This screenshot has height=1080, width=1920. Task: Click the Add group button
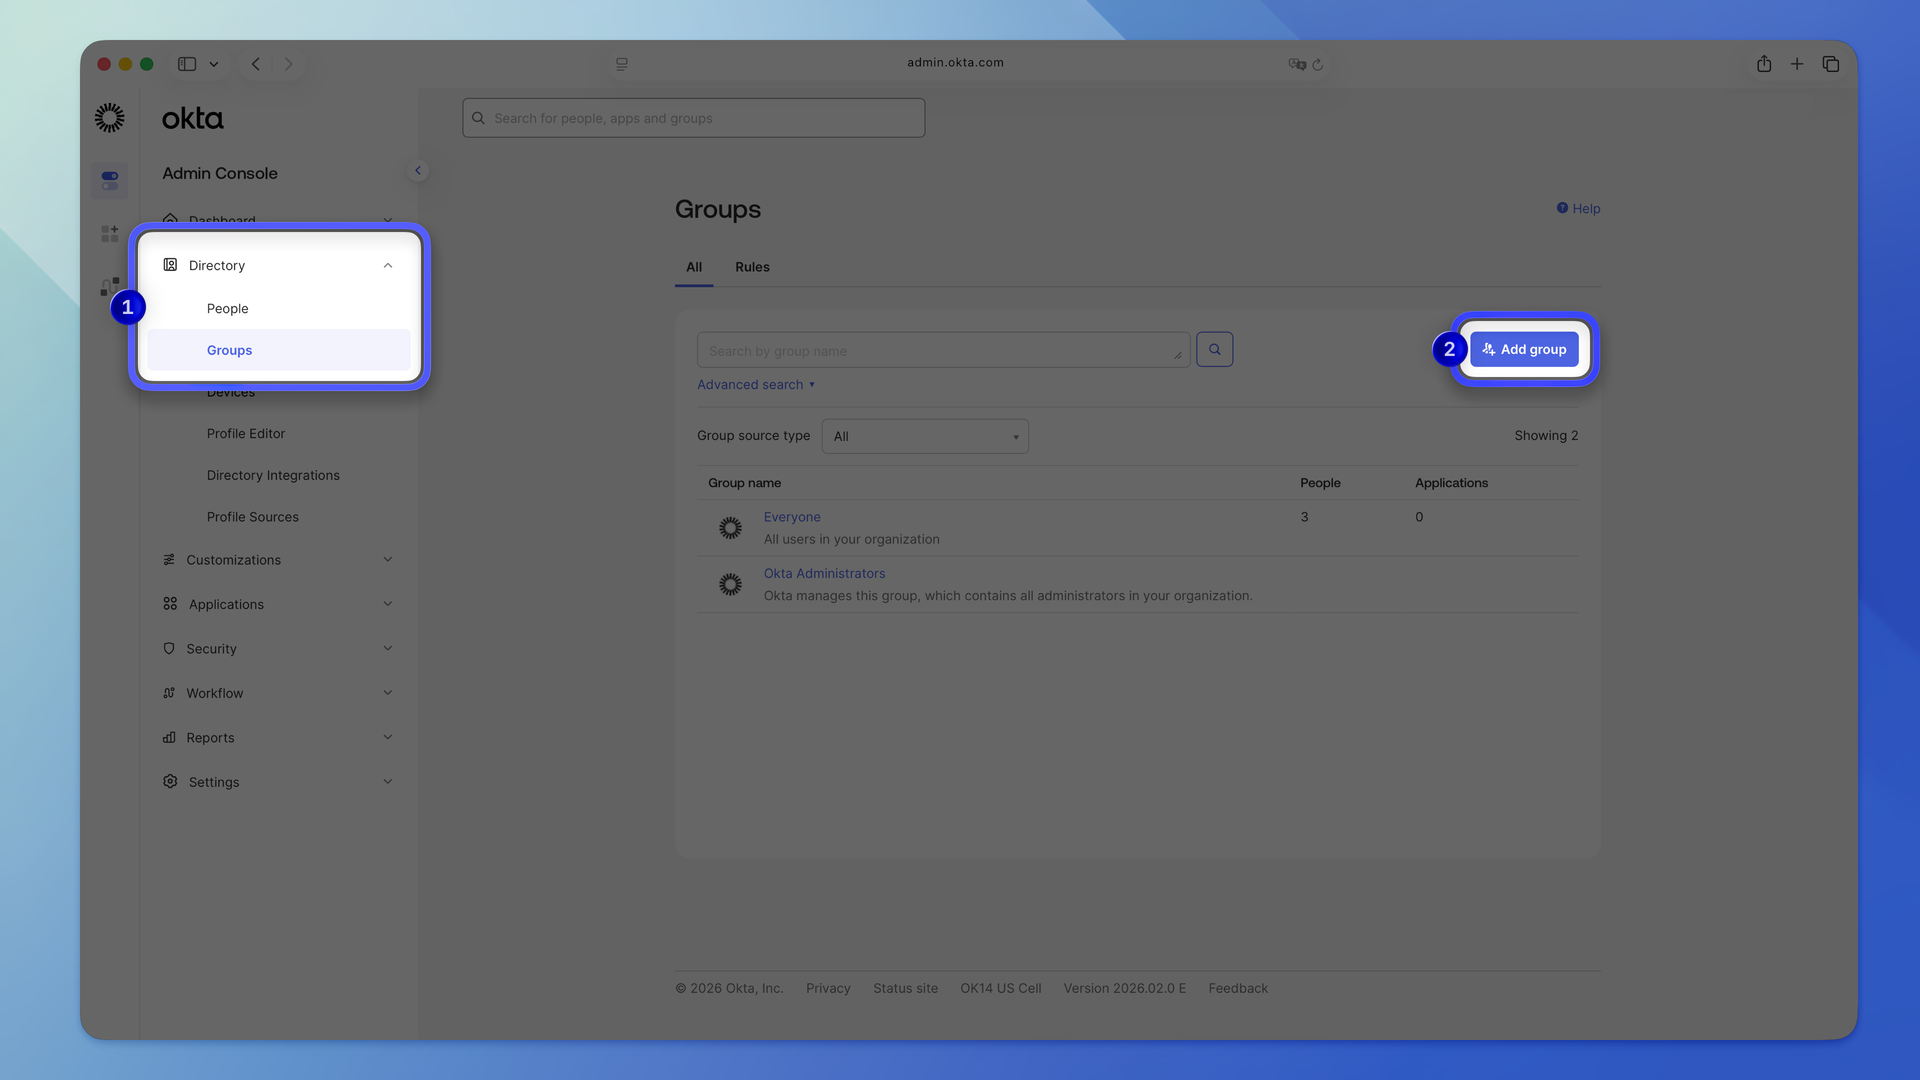point(1524,350)
